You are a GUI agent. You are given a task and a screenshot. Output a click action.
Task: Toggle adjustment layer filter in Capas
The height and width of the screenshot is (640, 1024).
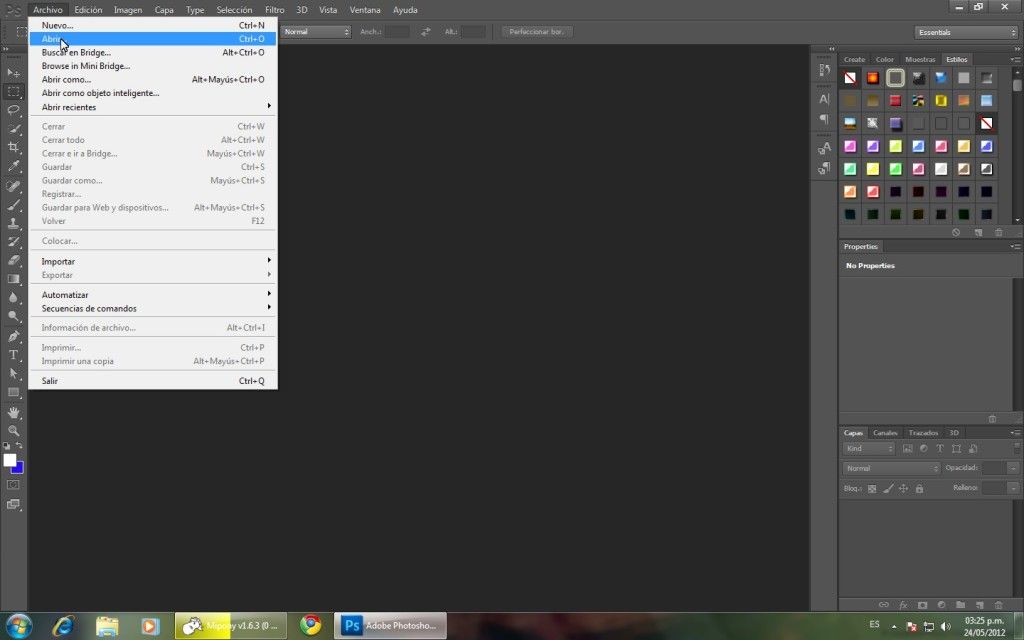click(923, 449)
